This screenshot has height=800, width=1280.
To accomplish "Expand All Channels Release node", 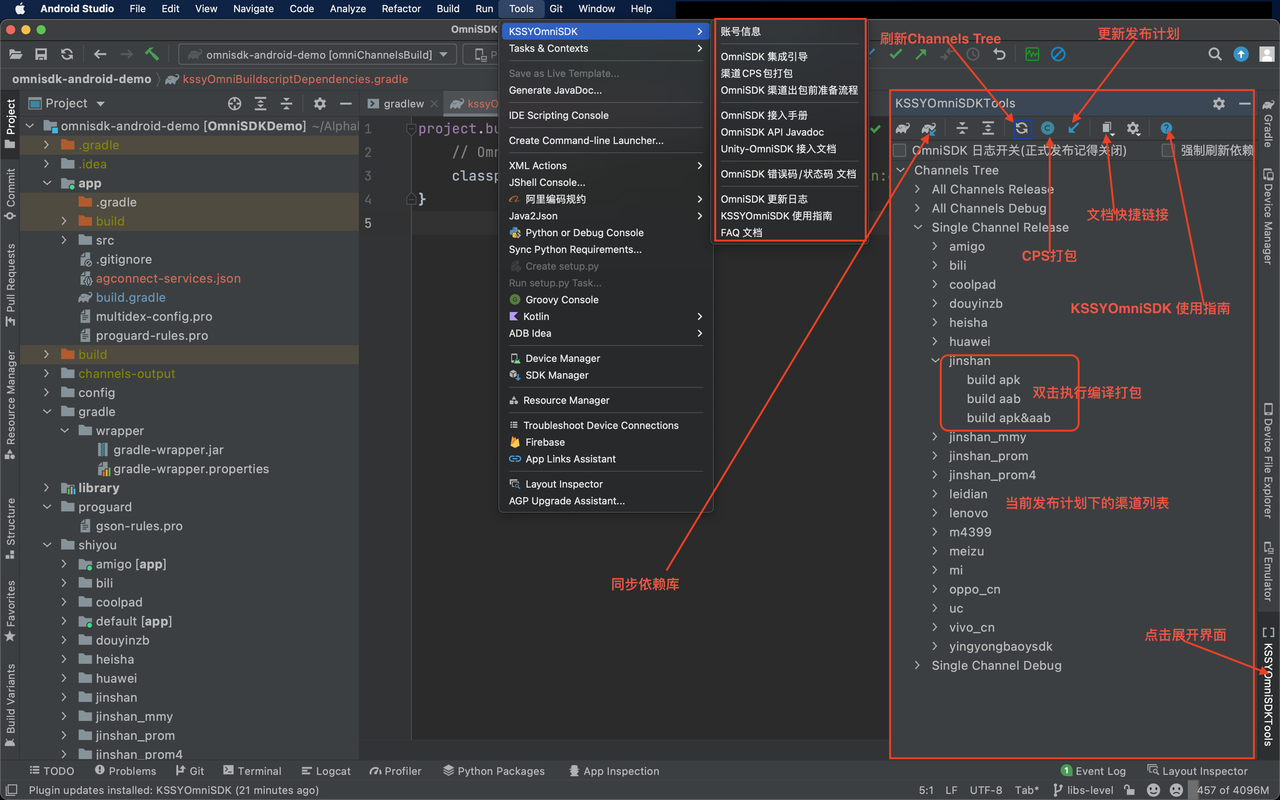I will coord(918,189).
